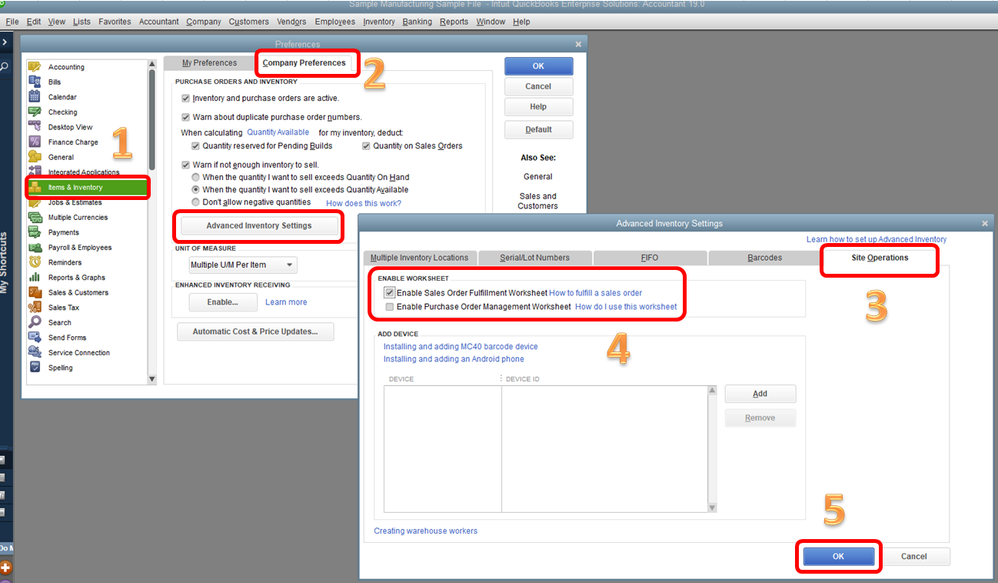Open the General preference icon

tap(35, 157)
